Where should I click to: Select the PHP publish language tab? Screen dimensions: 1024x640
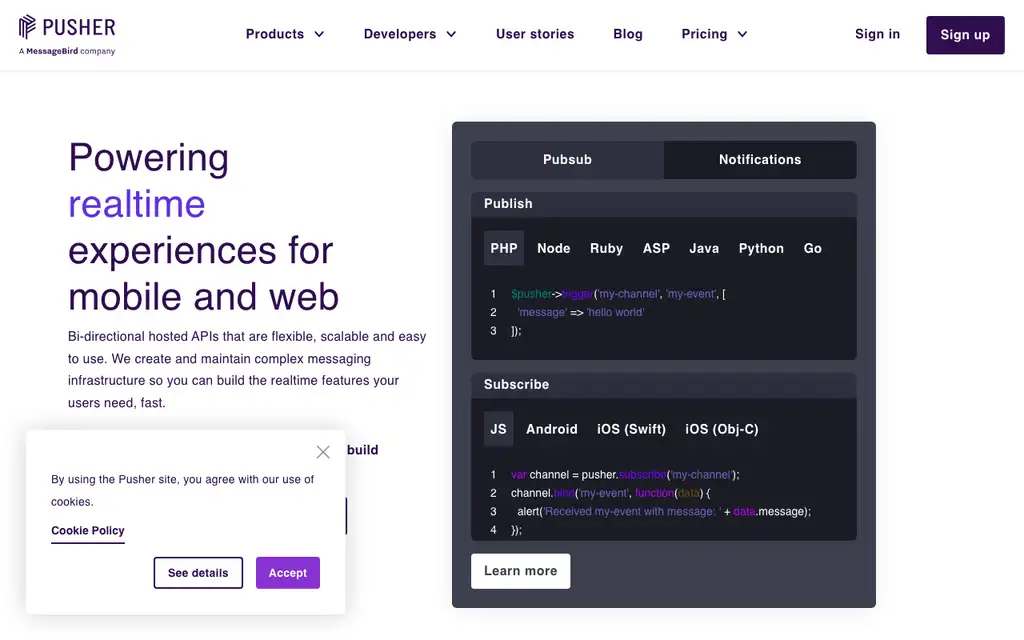pos(504,248)
